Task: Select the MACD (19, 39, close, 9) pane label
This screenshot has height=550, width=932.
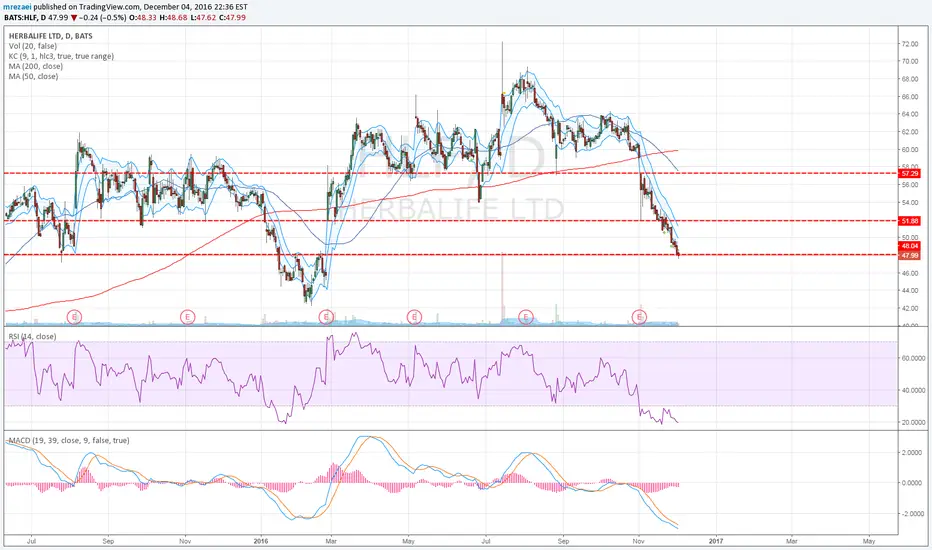Action: (x=69, y=441)
